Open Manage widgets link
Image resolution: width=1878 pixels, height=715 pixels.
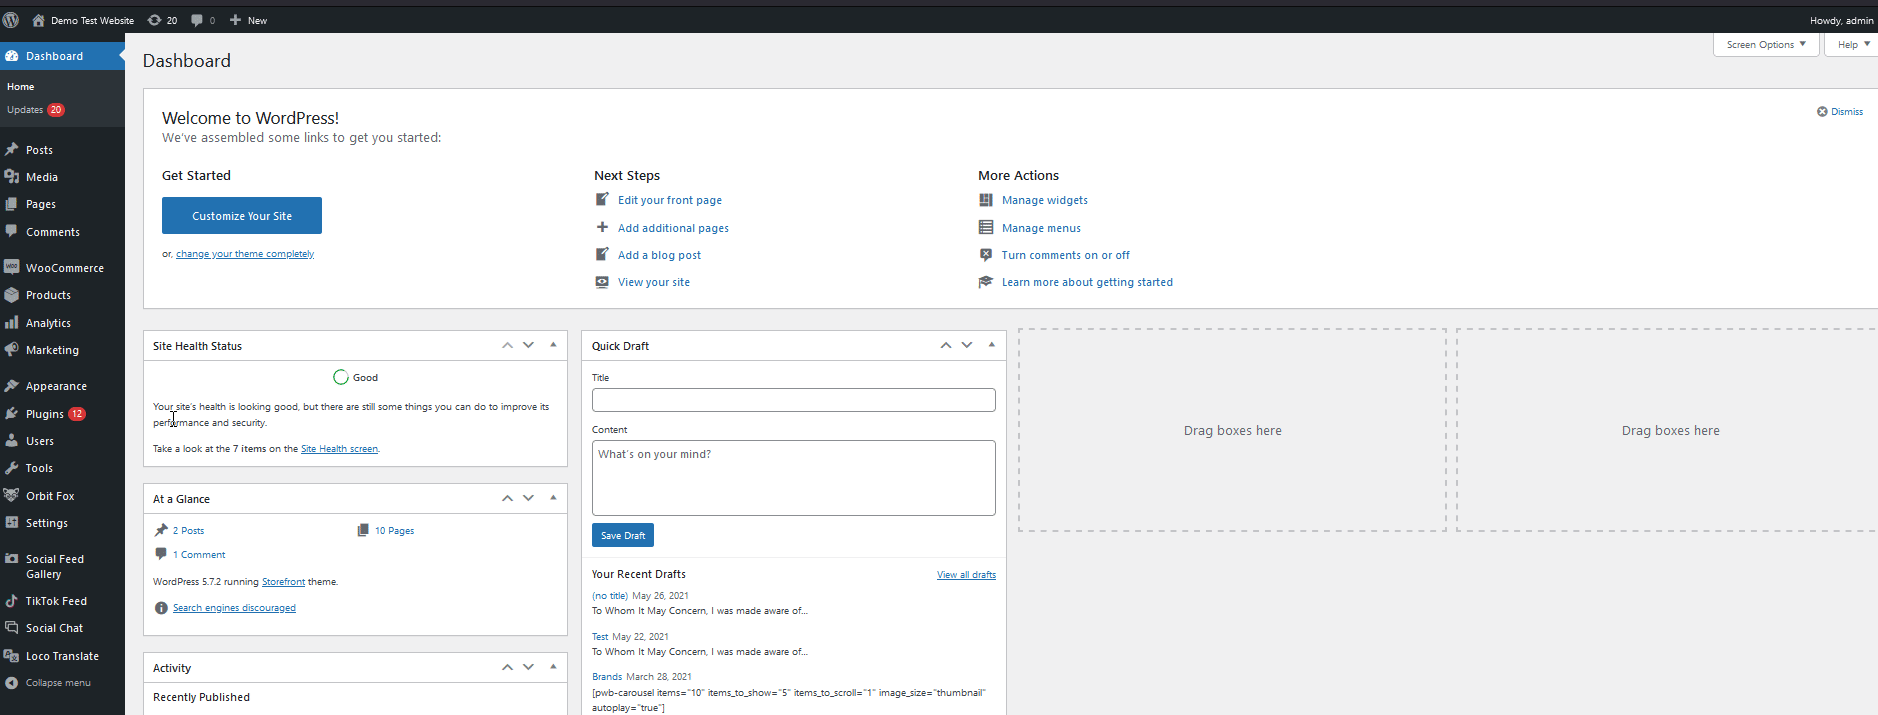[1045, 200]
